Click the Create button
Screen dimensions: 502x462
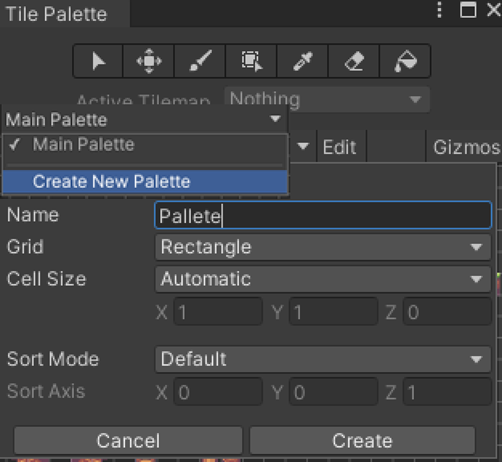click(362, 441)
